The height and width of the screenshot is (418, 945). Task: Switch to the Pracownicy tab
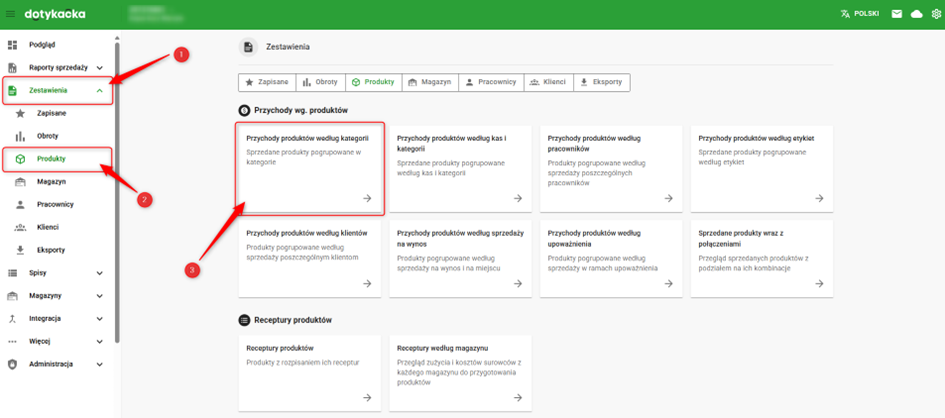coord(491,83)
